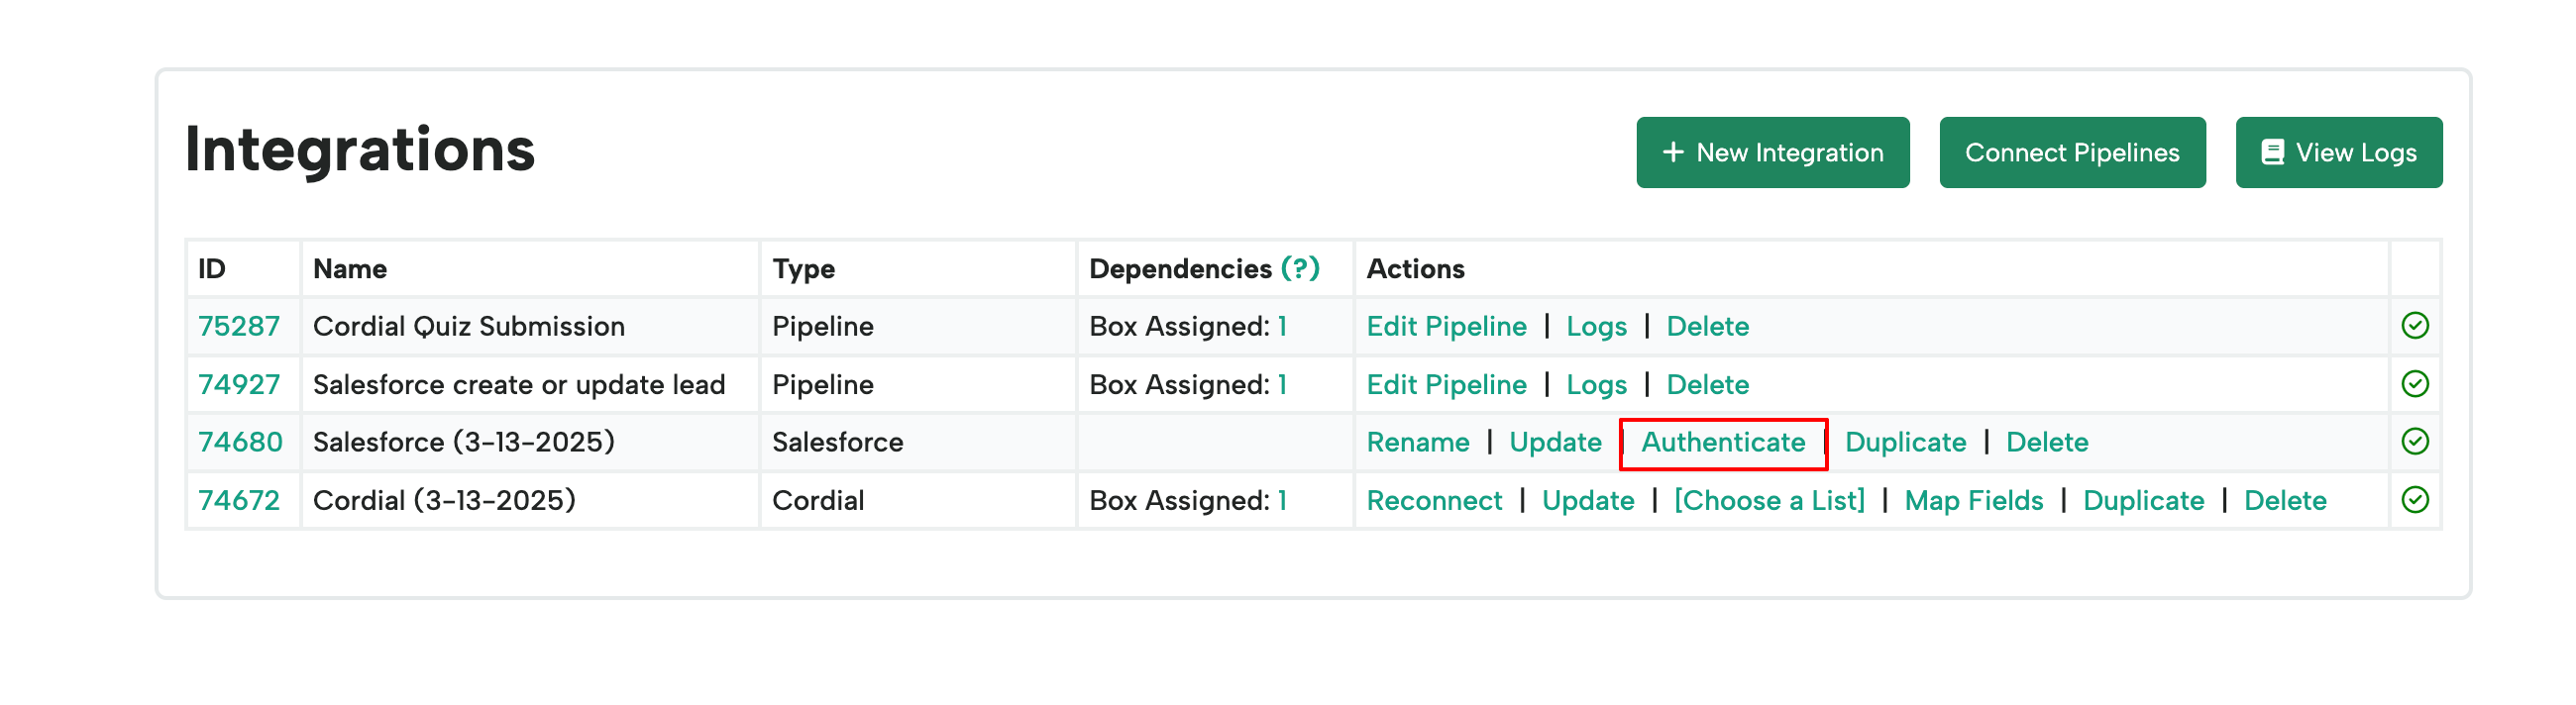Delete Salesforce create or update lead pipeline

coord(1707,384)
